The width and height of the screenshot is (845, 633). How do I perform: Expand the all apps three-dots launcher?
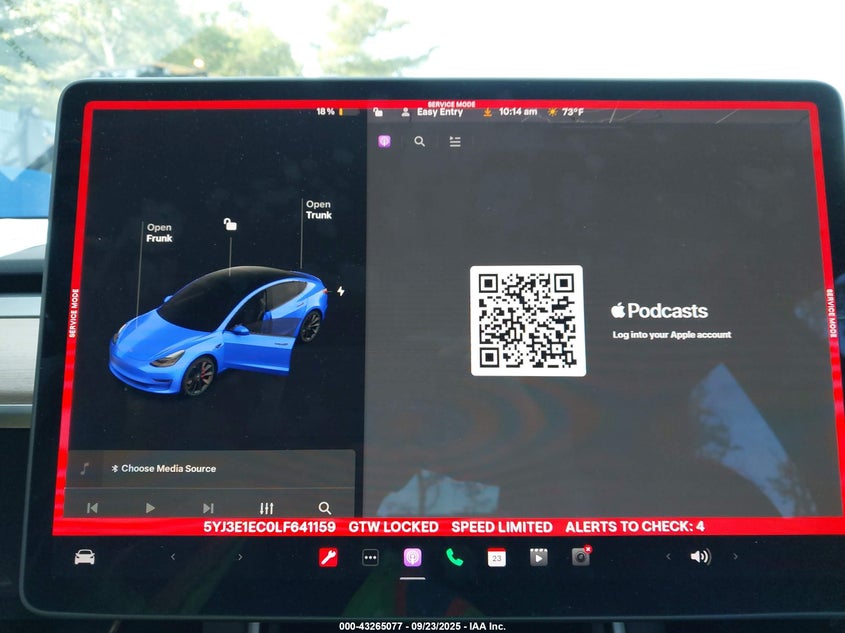point(370,557)
